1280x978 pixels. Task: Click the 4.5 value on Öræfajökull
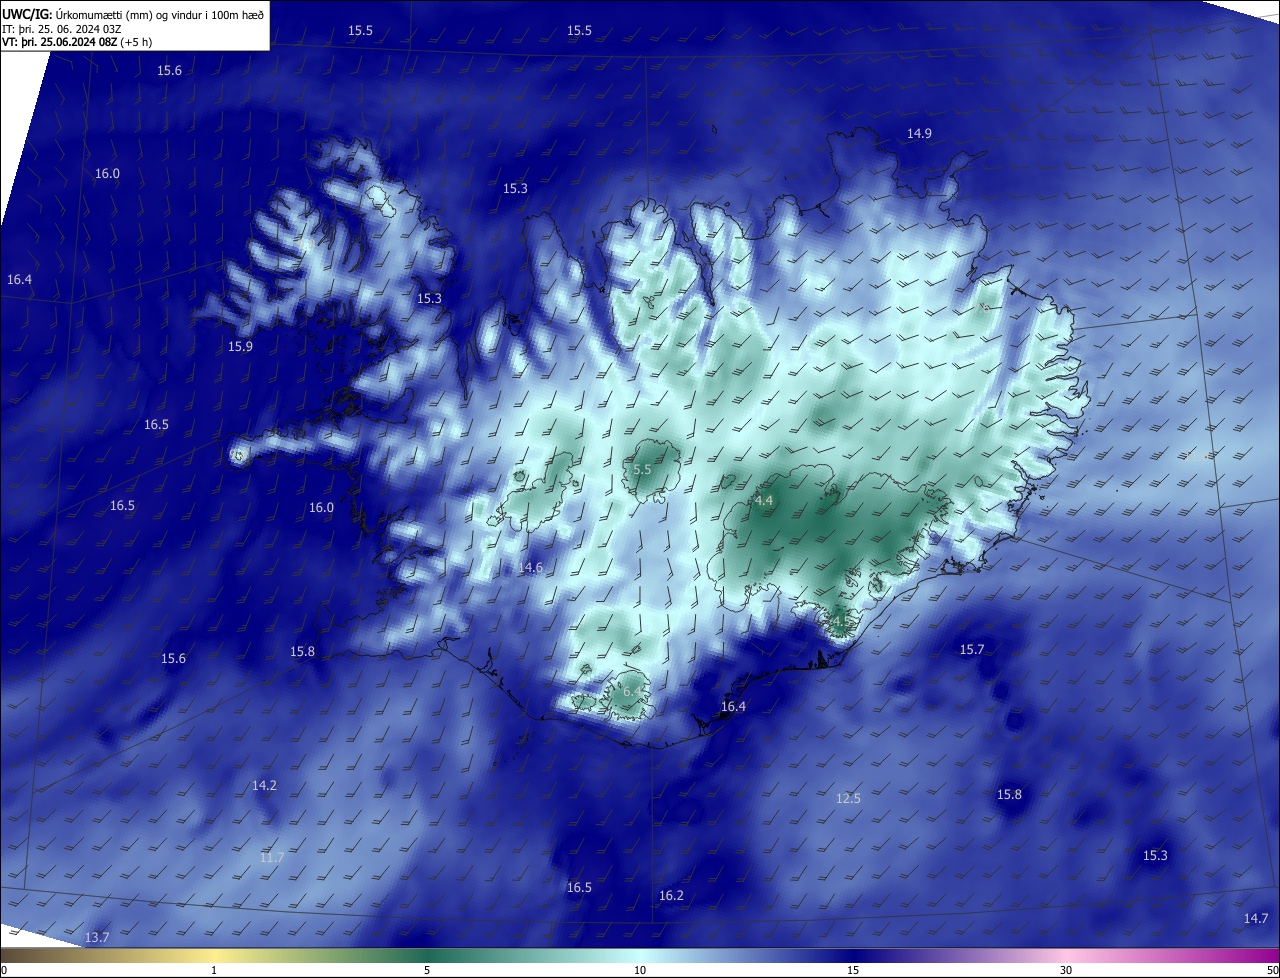click(x=840, y=620)
